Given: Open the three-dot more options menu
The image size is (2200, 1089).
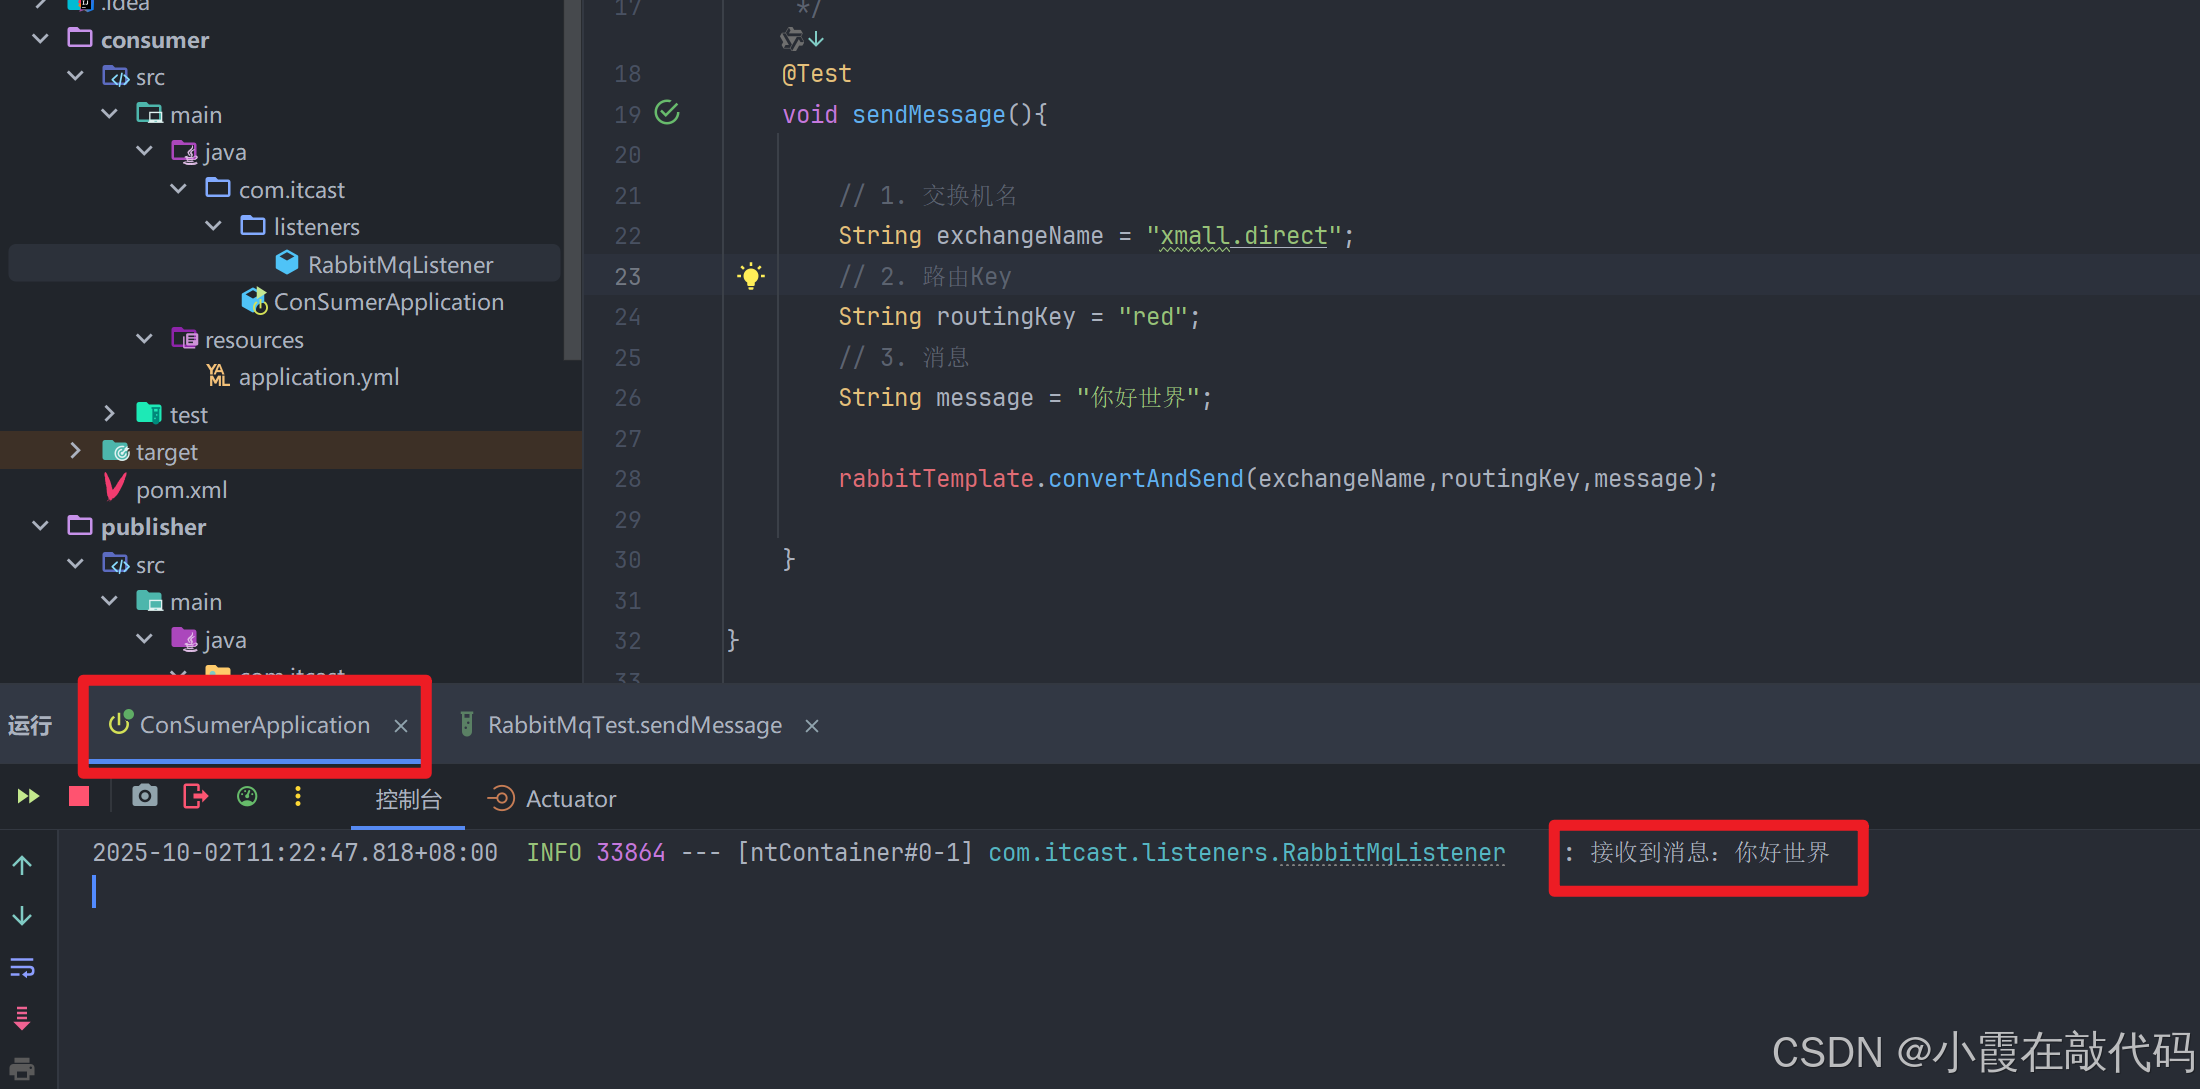Looking at the screenshot, I should 298,797.
